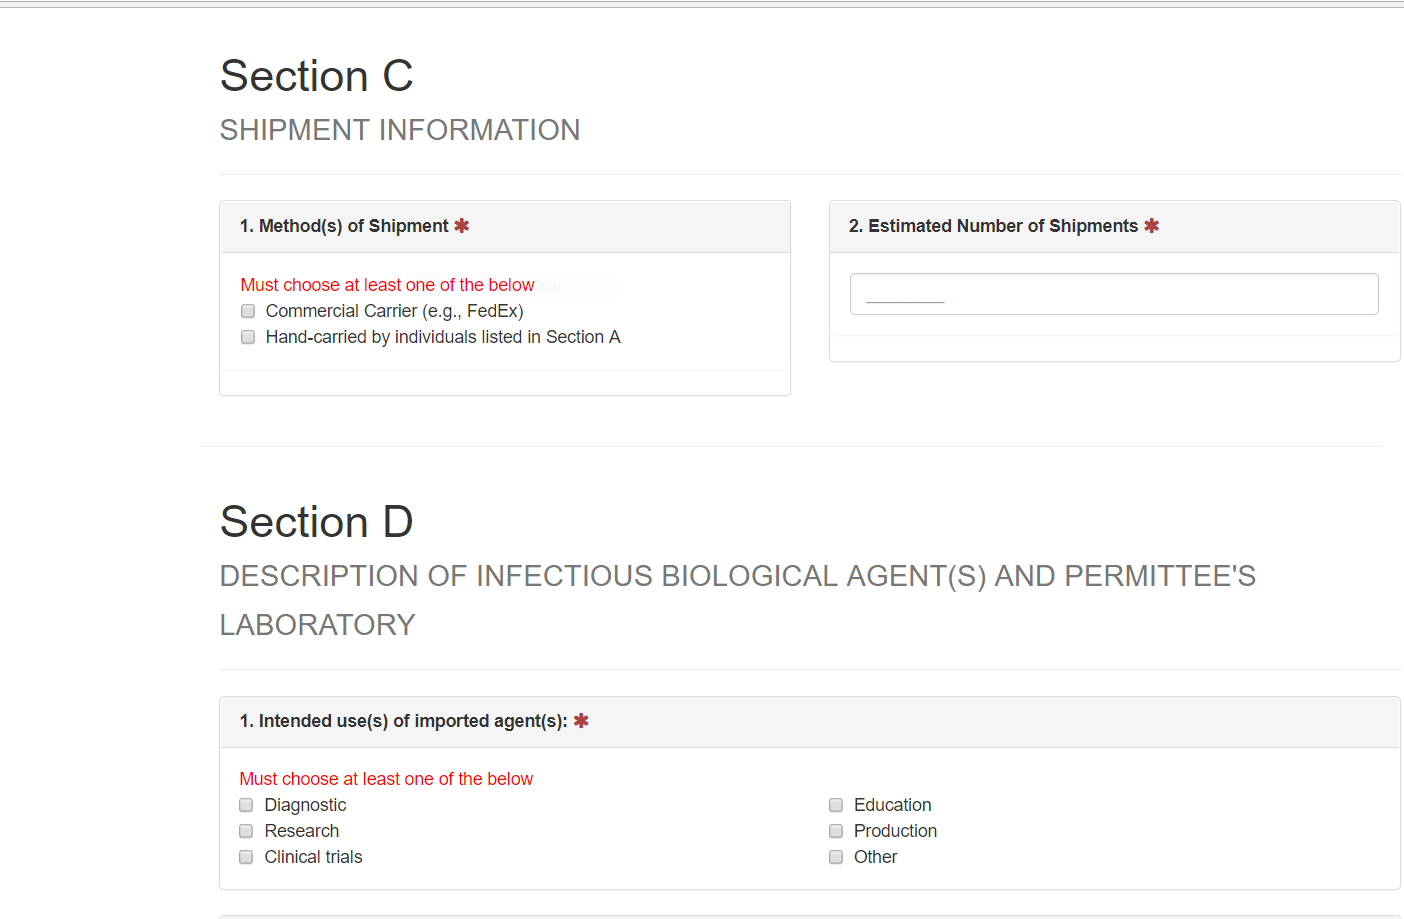
Task: Click the red error message above Diagnostic
Action: 386,779
